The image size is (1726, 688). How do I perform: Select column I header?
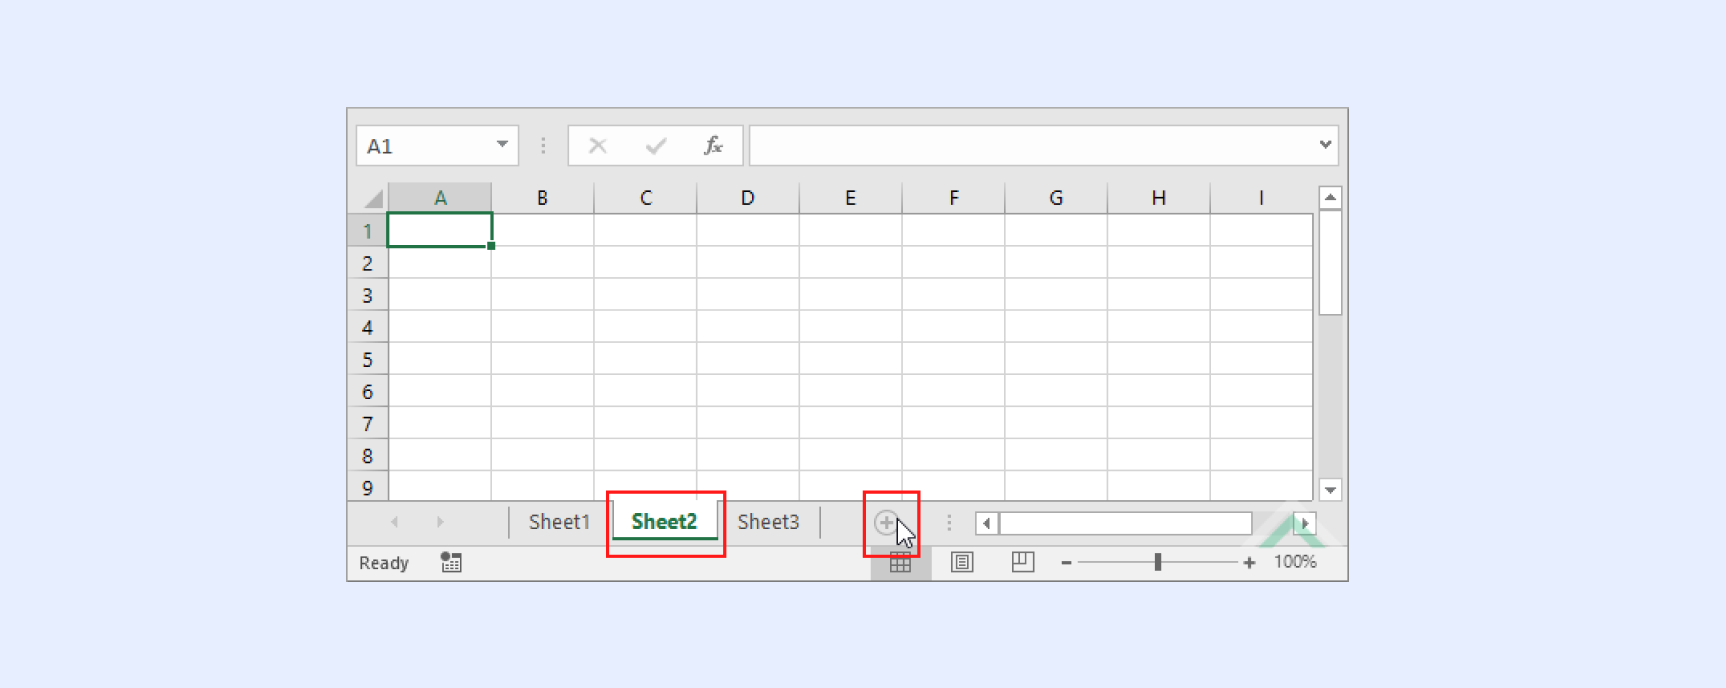1261,198
